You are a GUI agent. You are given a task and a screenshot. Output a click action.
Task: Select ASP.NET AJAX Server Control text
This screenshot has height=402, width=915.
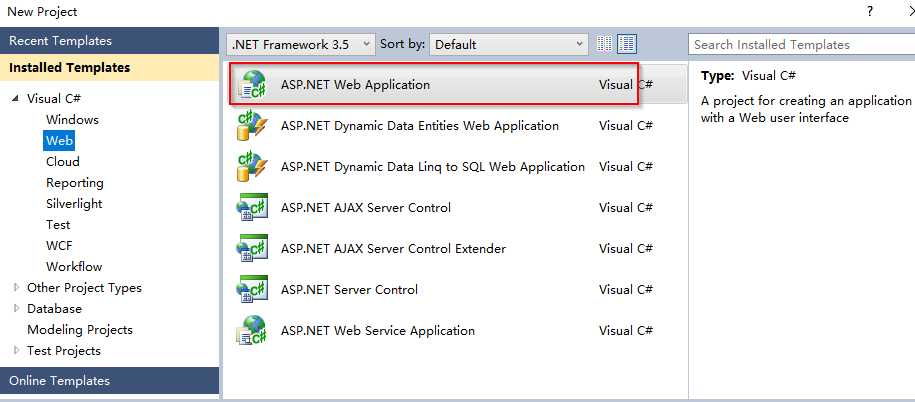[x=366, y=208]
